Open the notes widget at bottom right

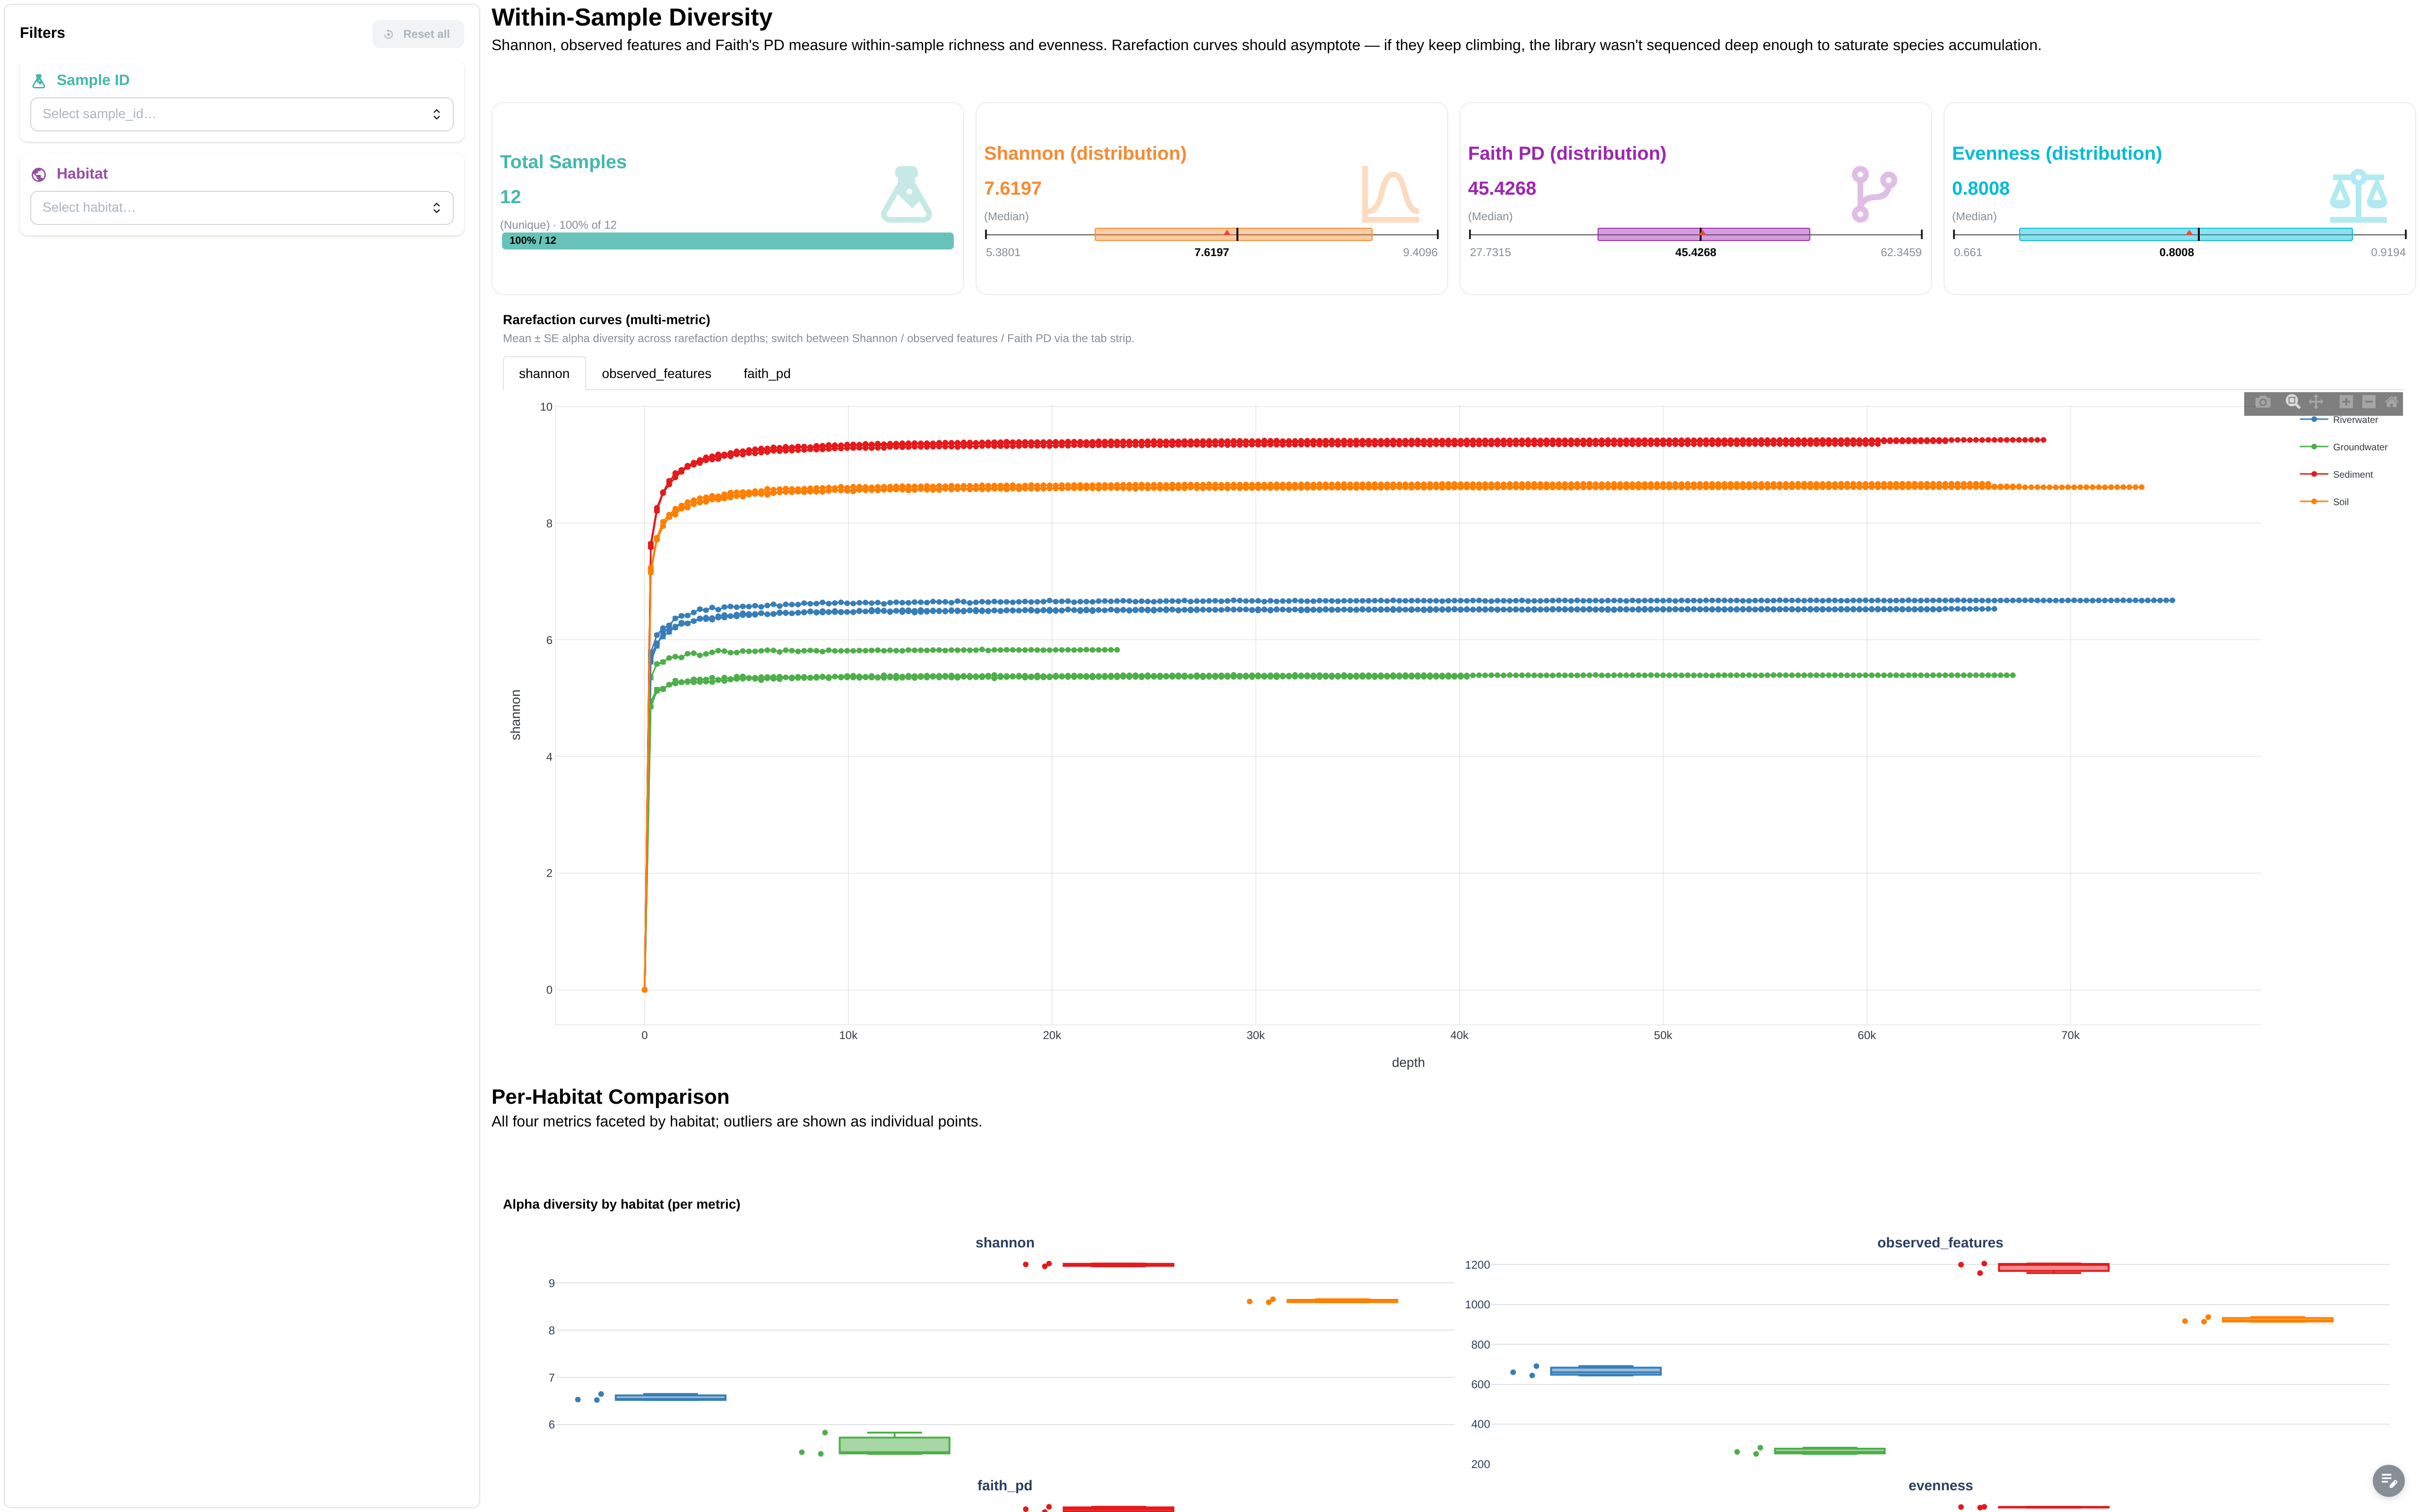(2388, 1480)
